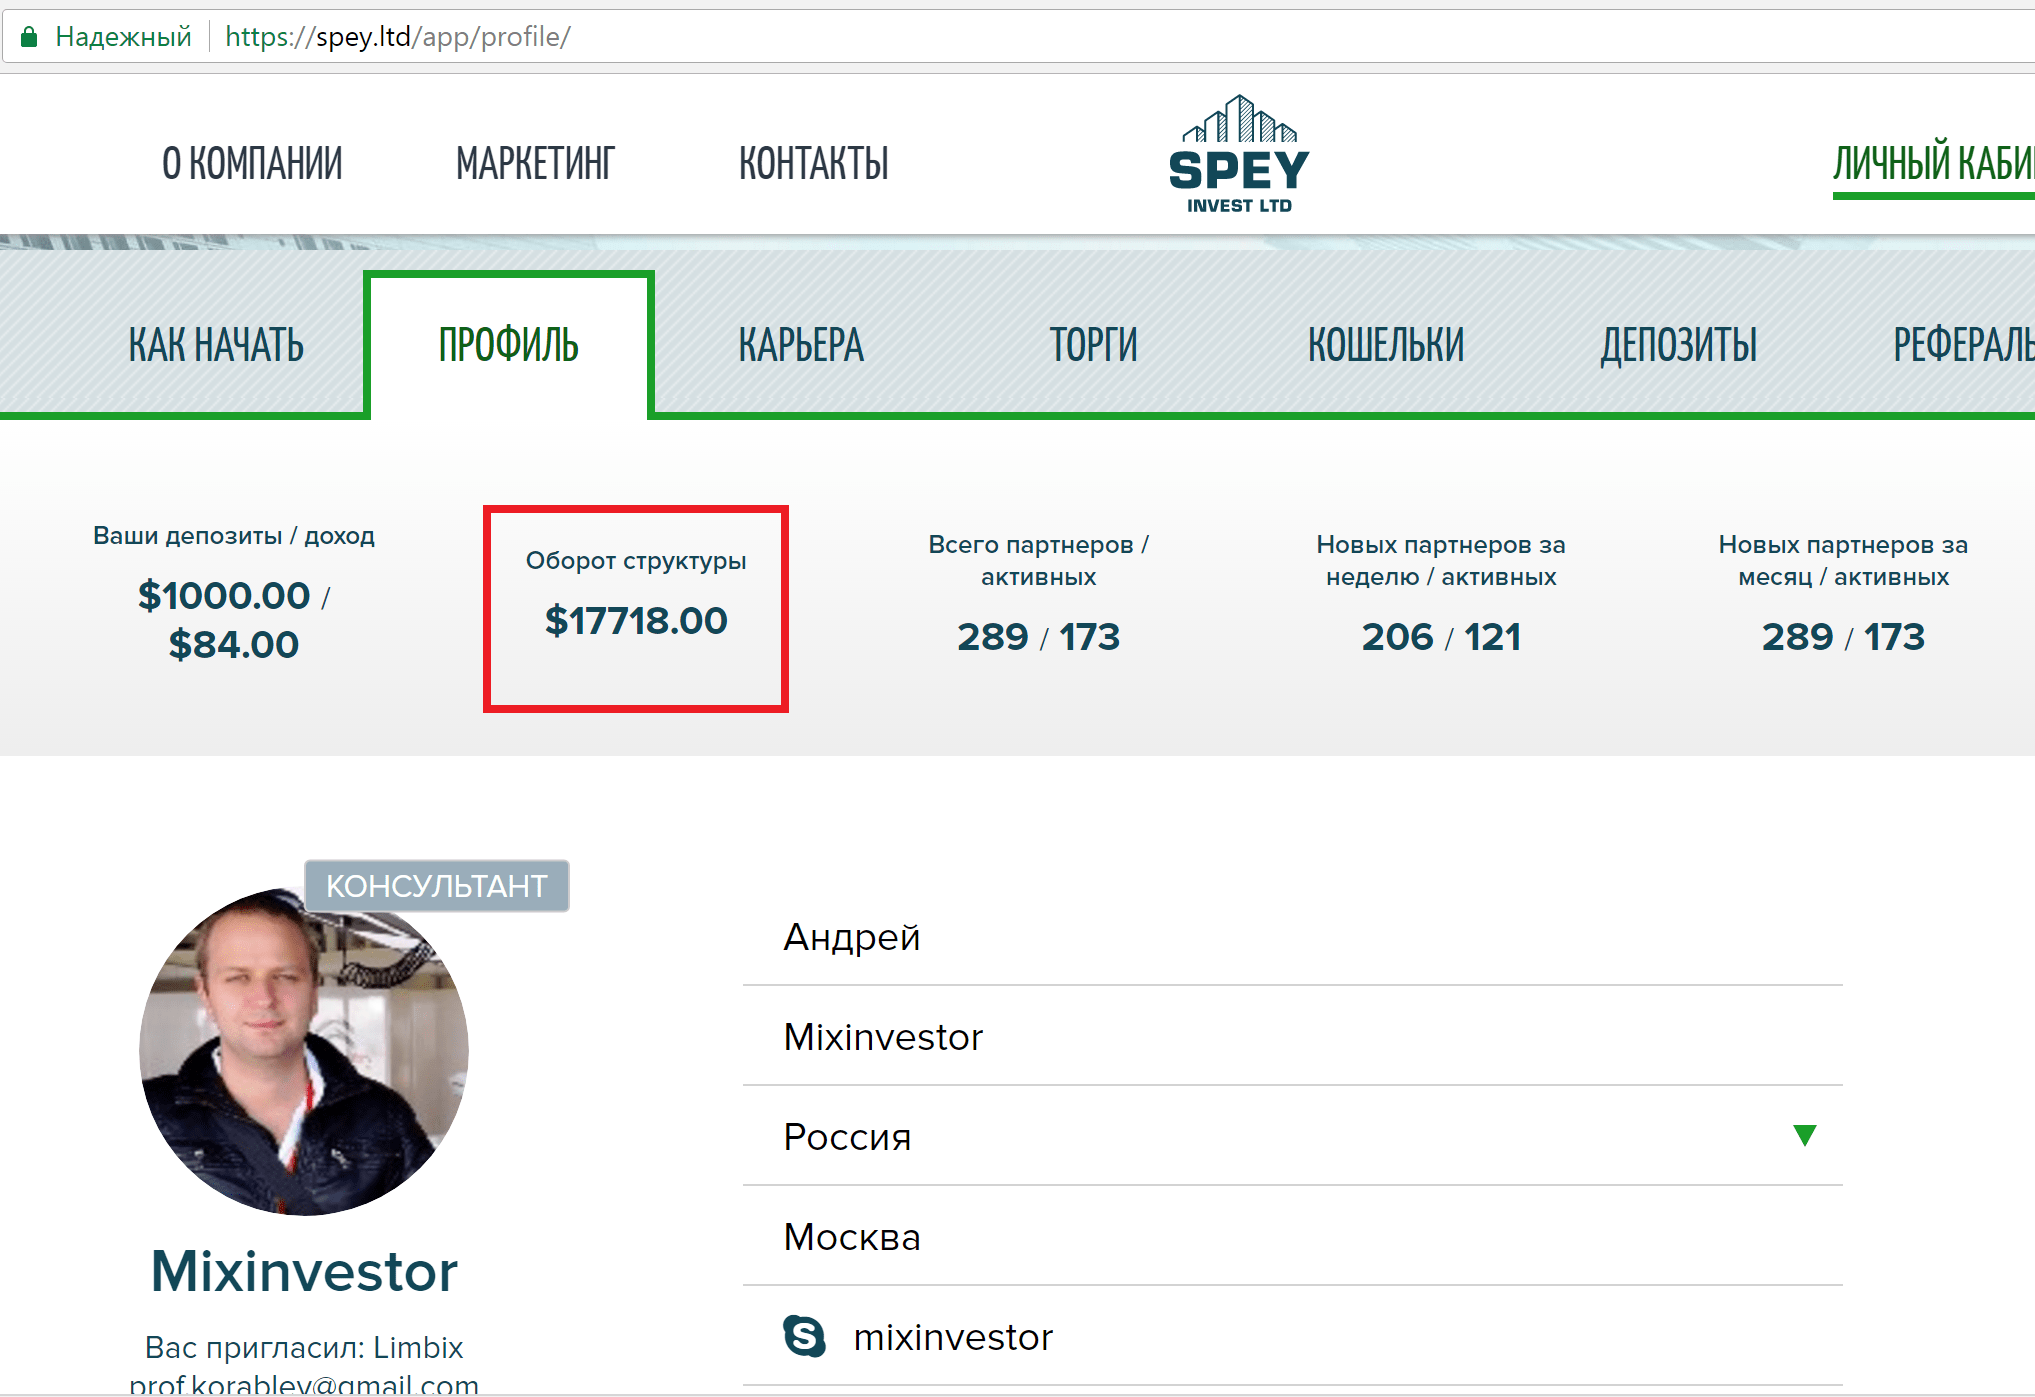The height and width of the screenshot is (1397, 2035).
Task: Click the SPEY Invest LTD logo
Action: click(x=1239, y=154)
